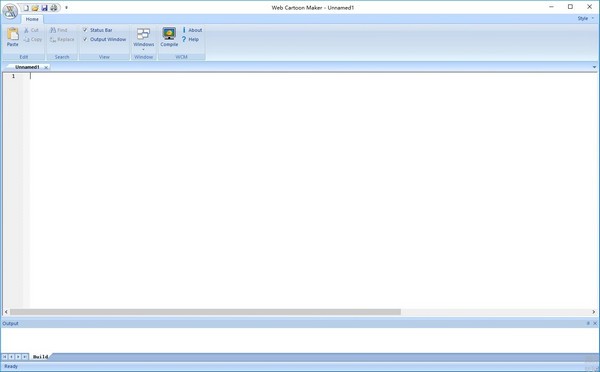Open a file with the folder icon
The height and width of the screenshot is (372, 600).
[35, 8]
